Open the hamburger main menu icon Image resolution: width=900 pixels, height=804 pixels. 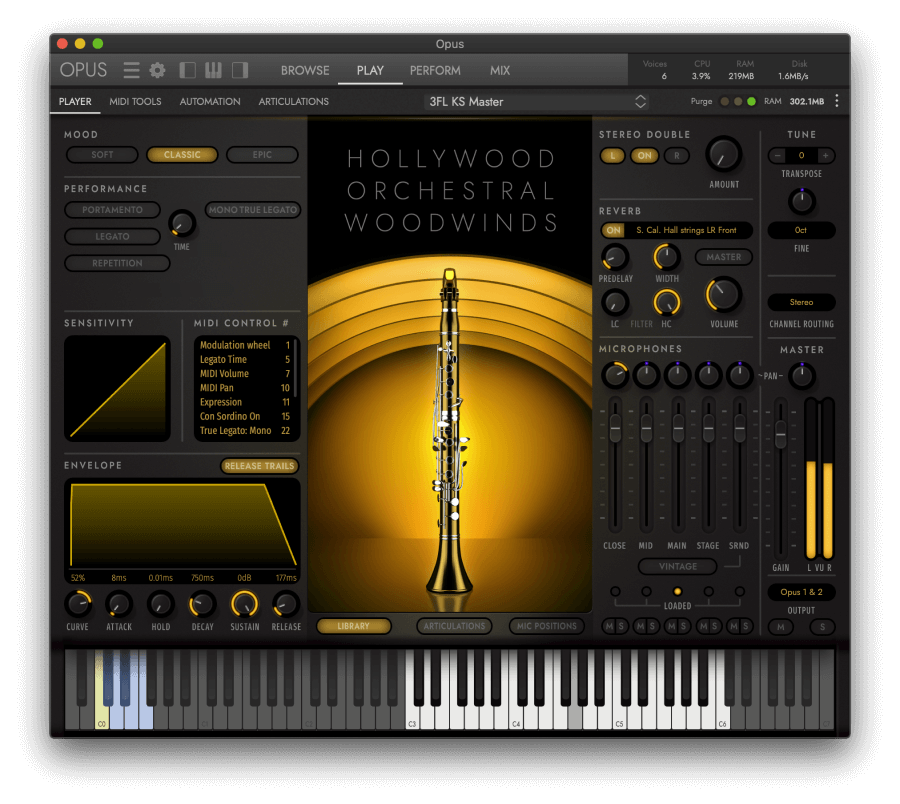tap(131, 70)
